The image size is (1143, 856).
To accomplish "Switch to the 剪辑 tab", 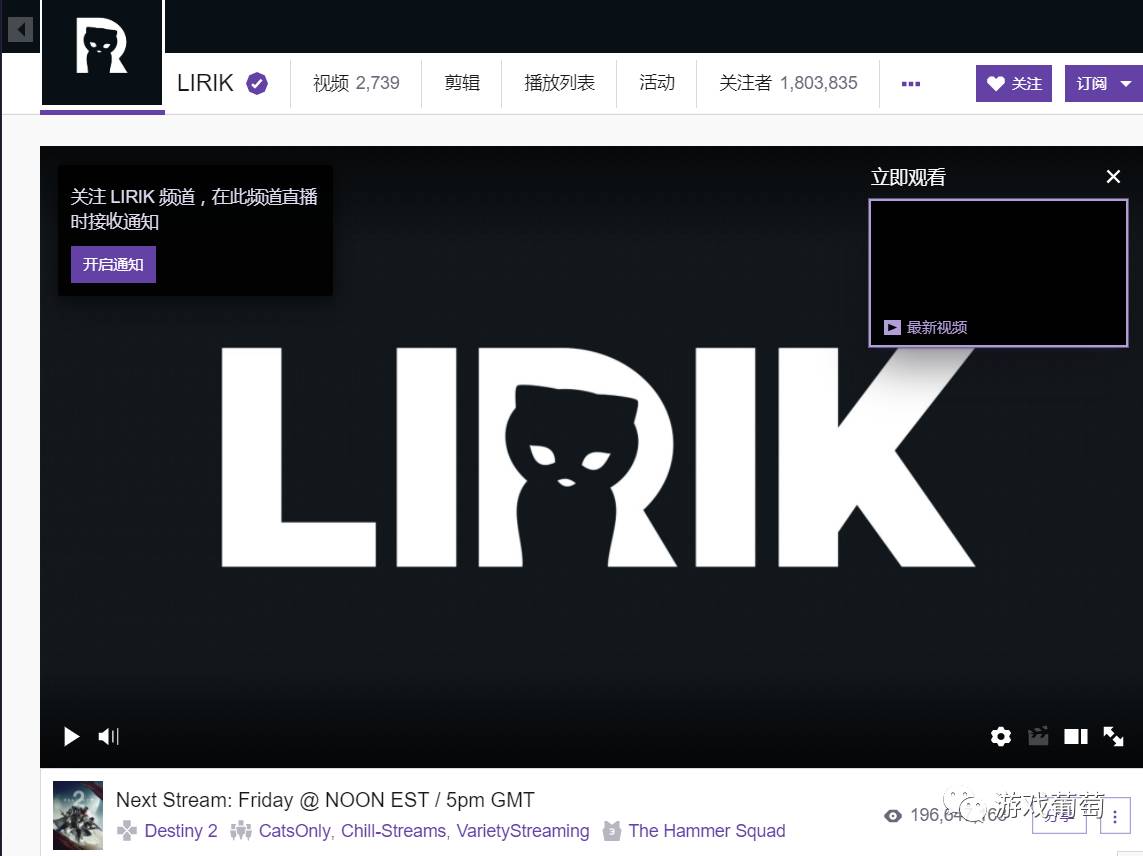I will [461, 83].
